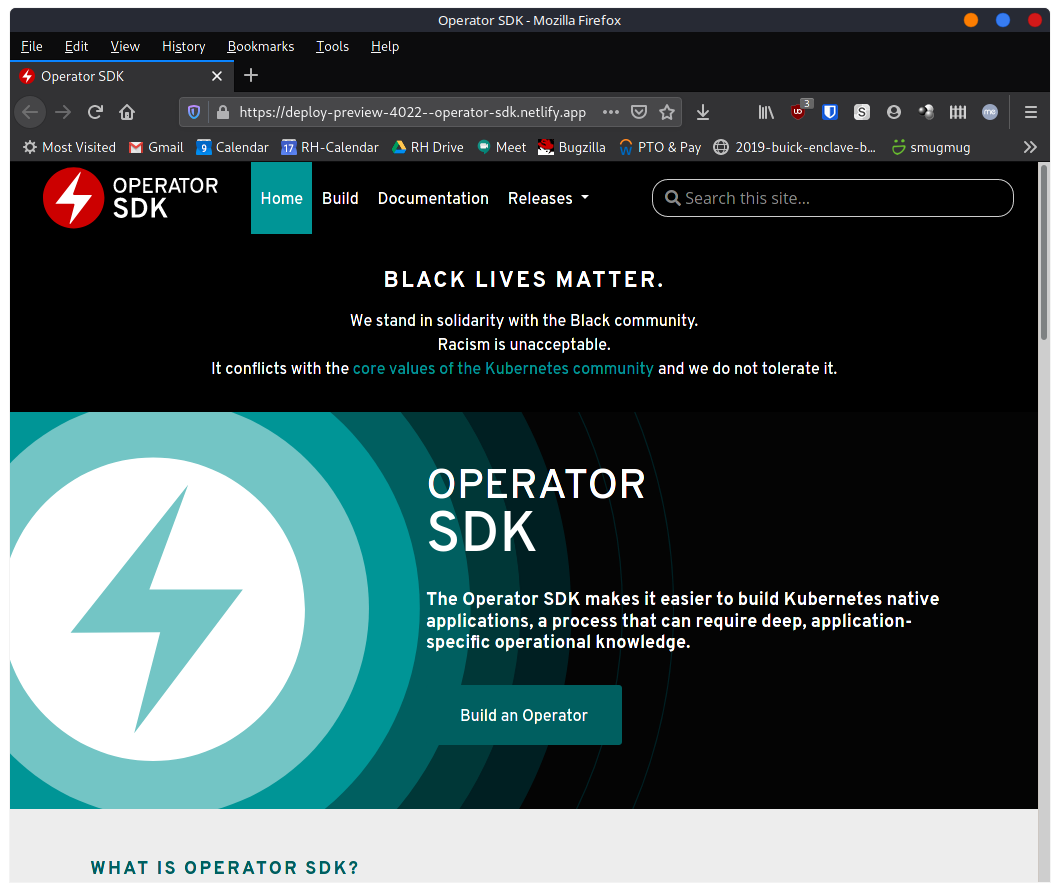Open the Firefox account avatar
This screenshot has height=892, width=1060.
pyautogui.click(x=990, y=112)
